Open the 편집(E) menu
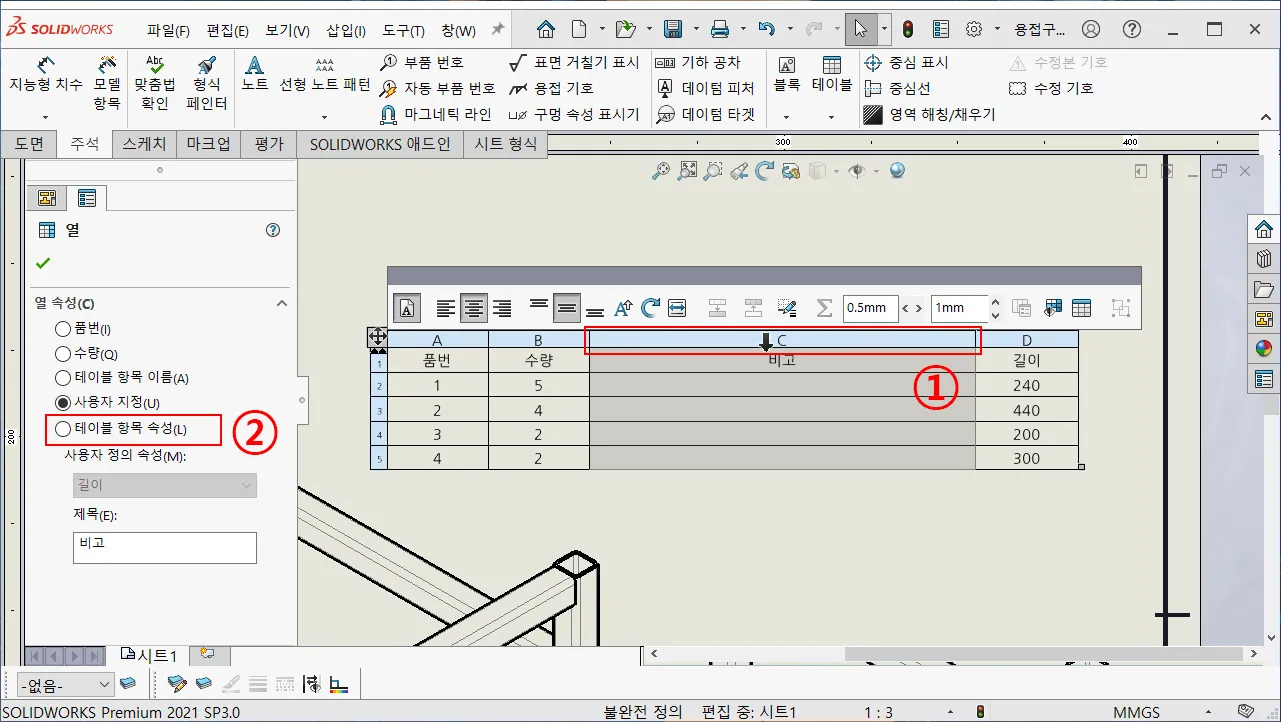Screen dimensions: 1281x722 (x=228, y=30)
